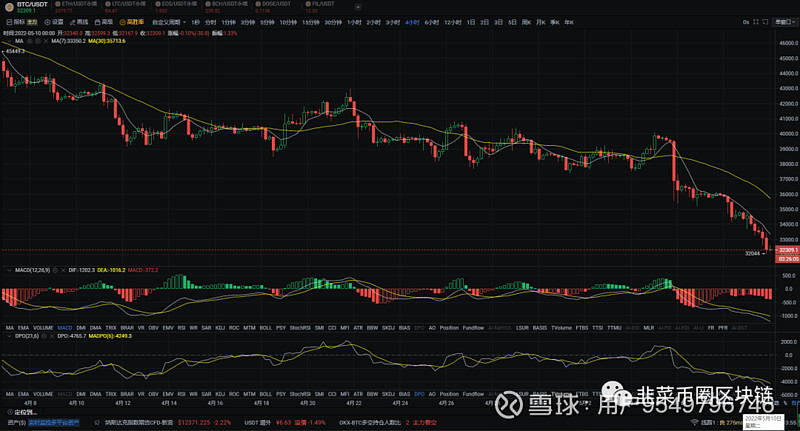The image size is (800, 431).
Task: Open the orange 高胜率 feature
Action: (132, 22)
